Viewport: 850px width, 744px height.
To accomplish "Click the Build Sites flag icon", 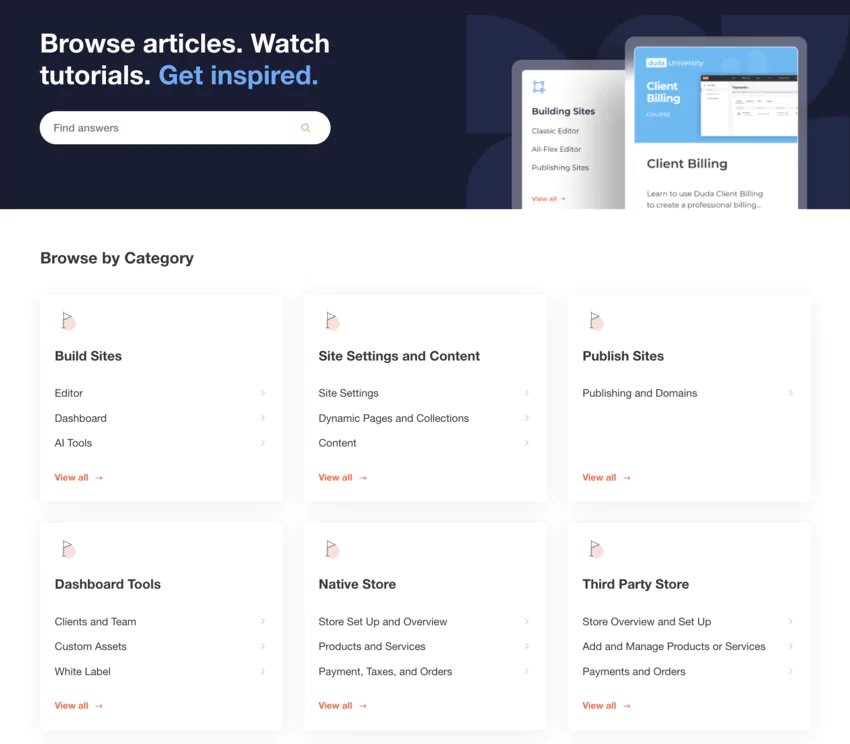I will tap(68, 321).
